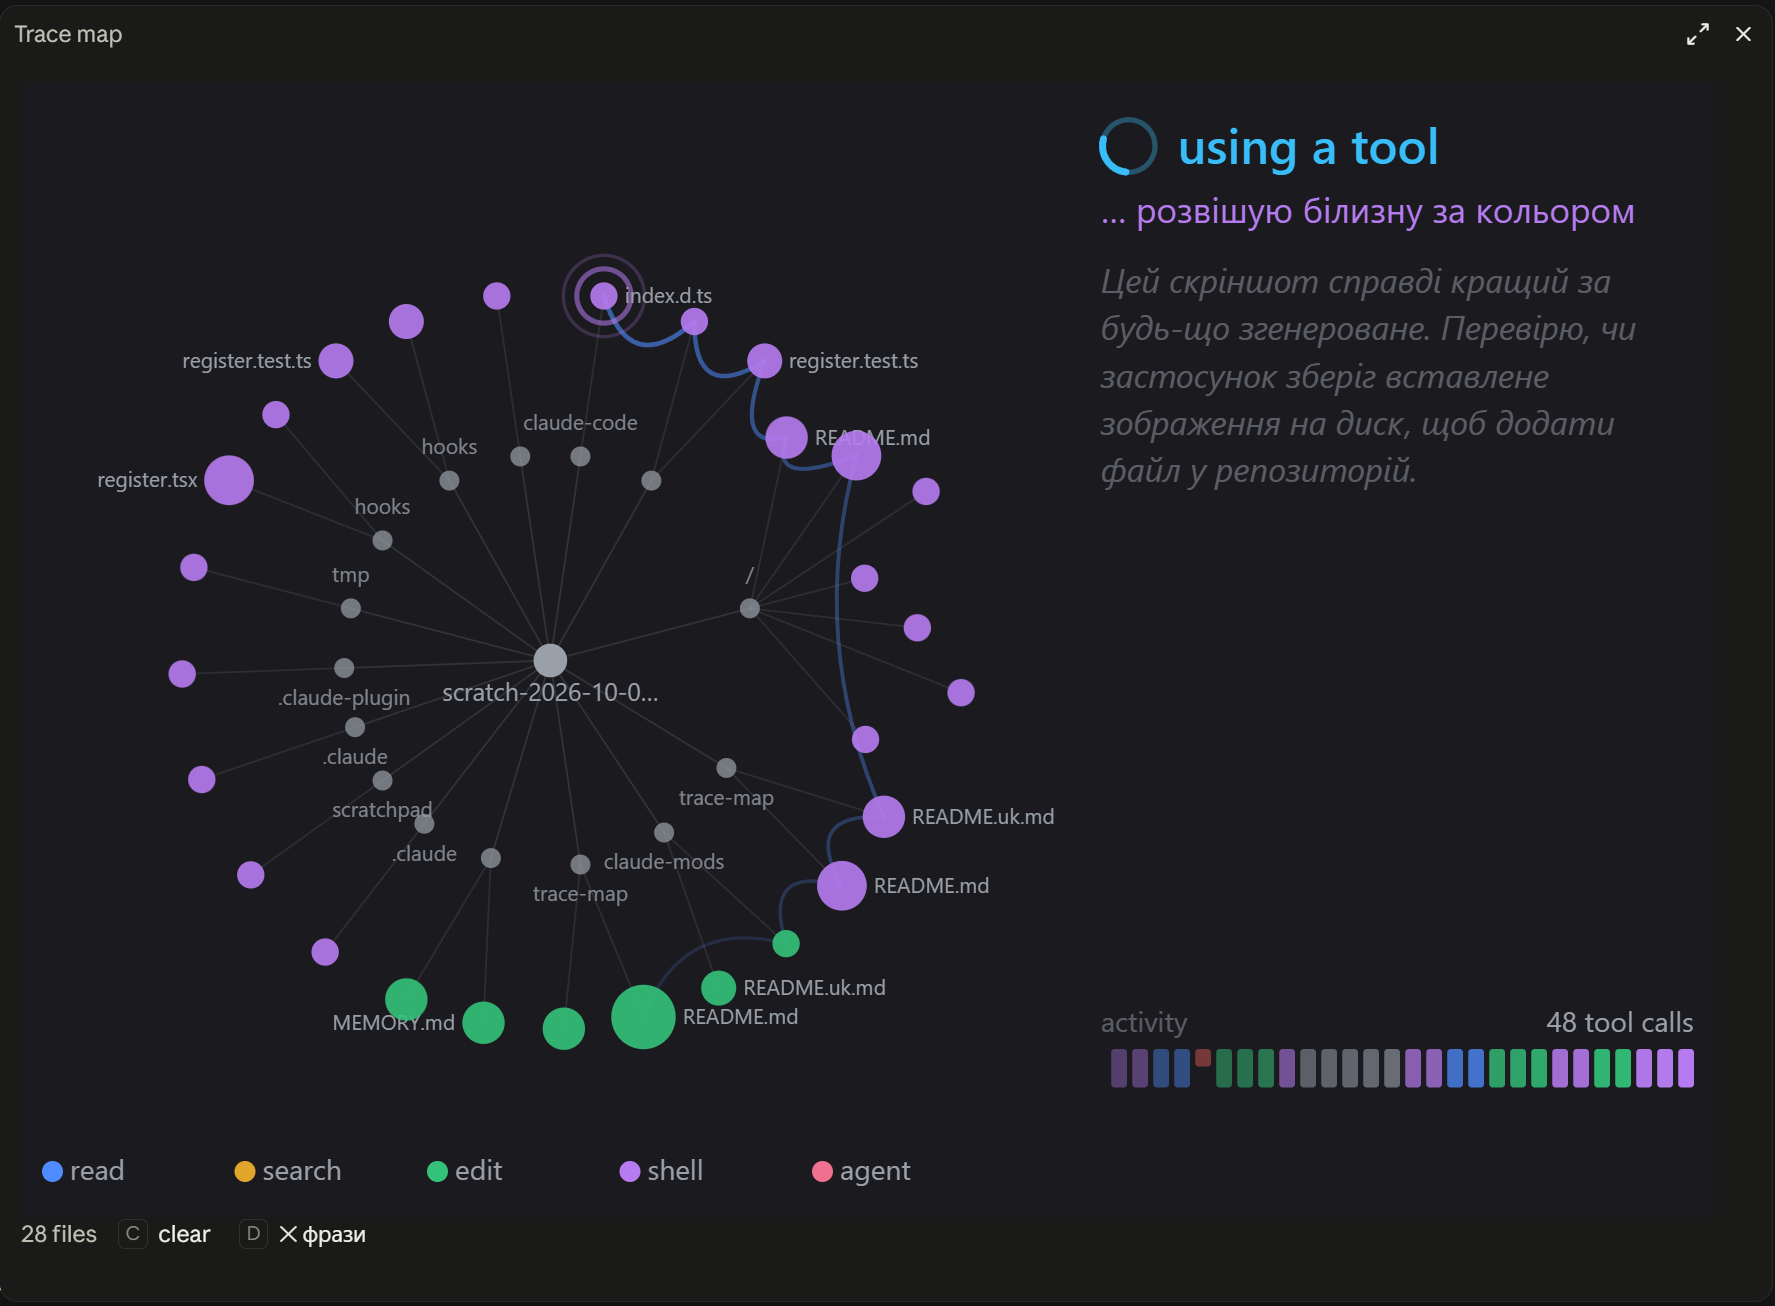Click the green MEMORY.md node

tap(406, 999)
